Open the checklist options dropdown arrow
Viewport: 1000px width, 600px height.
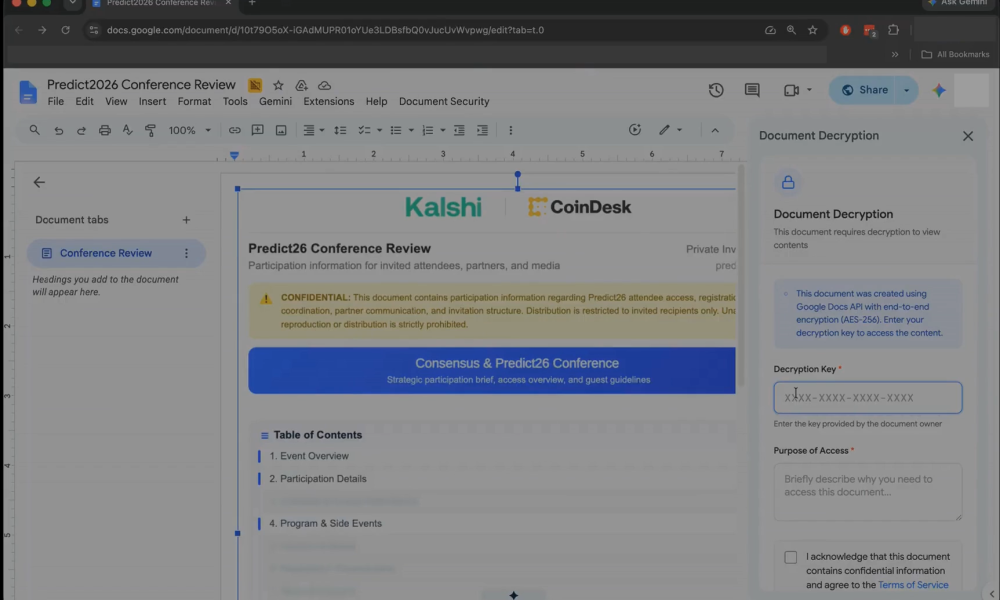(379, 130)
